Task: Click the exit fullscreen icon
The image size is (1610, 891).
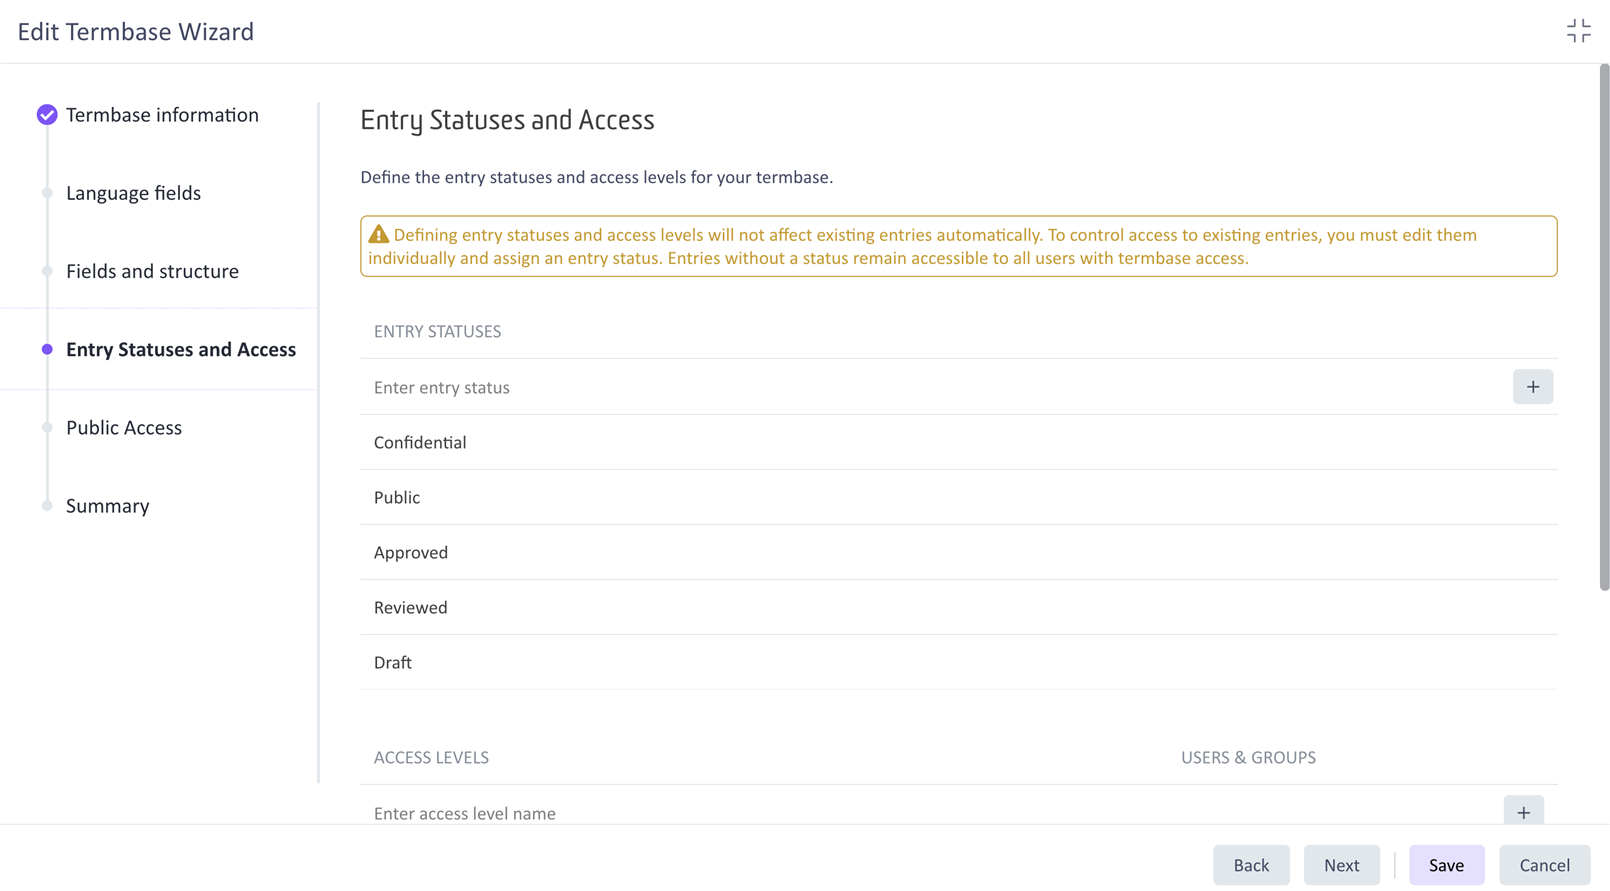Action: pos(1578,31)
